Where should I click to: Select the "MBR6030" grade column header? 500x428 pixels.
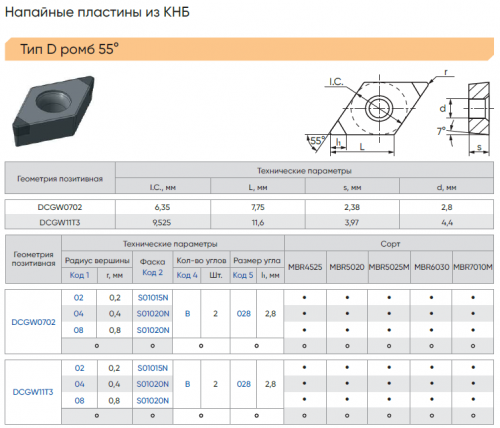coord(432,267)
